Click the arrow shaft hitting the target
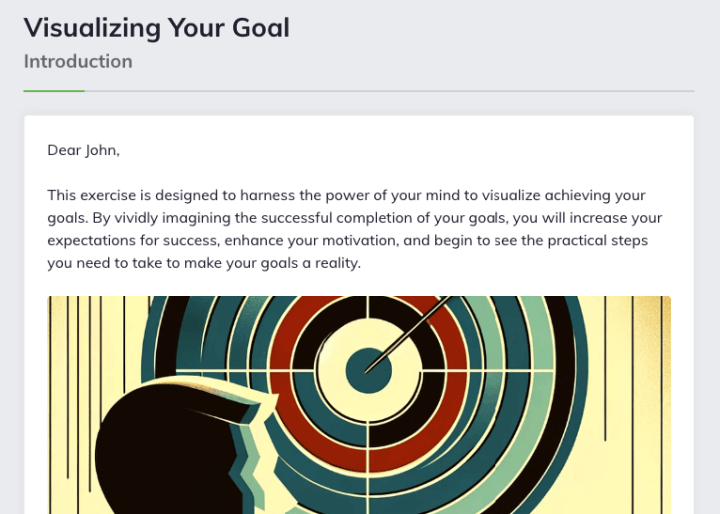This screenshot has width=720, height=514. (x=409, y=334)
